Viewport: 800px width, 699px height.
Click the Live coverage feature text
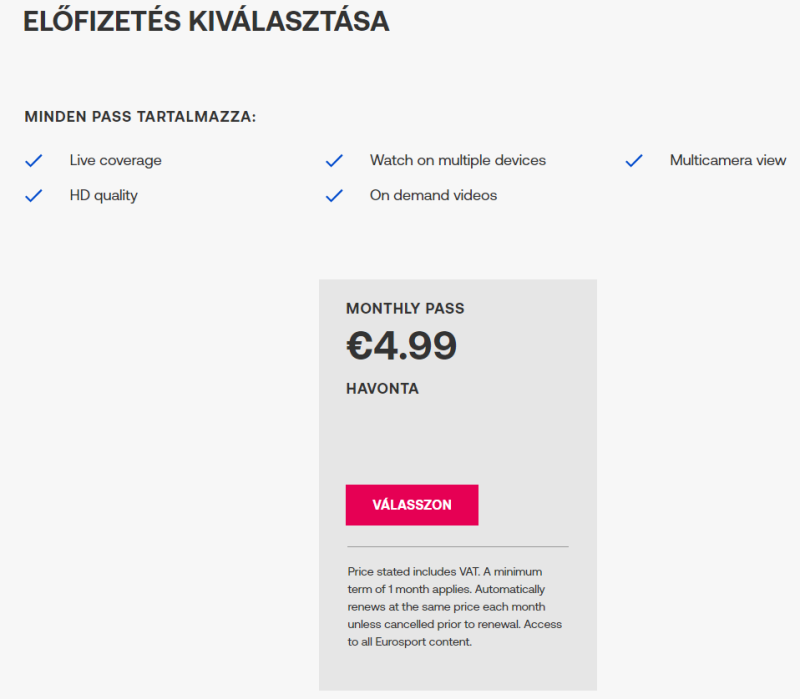click(x=115, y=160)
